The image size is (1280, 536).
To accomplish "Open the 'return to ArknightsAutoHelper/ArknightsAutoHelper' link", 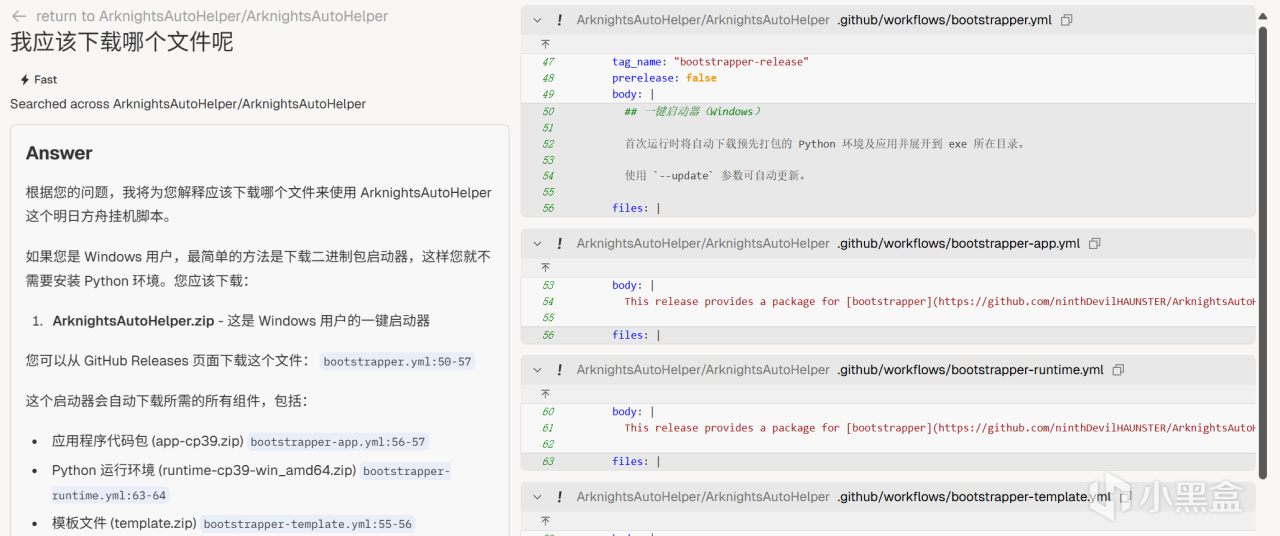I will [212, 16].
